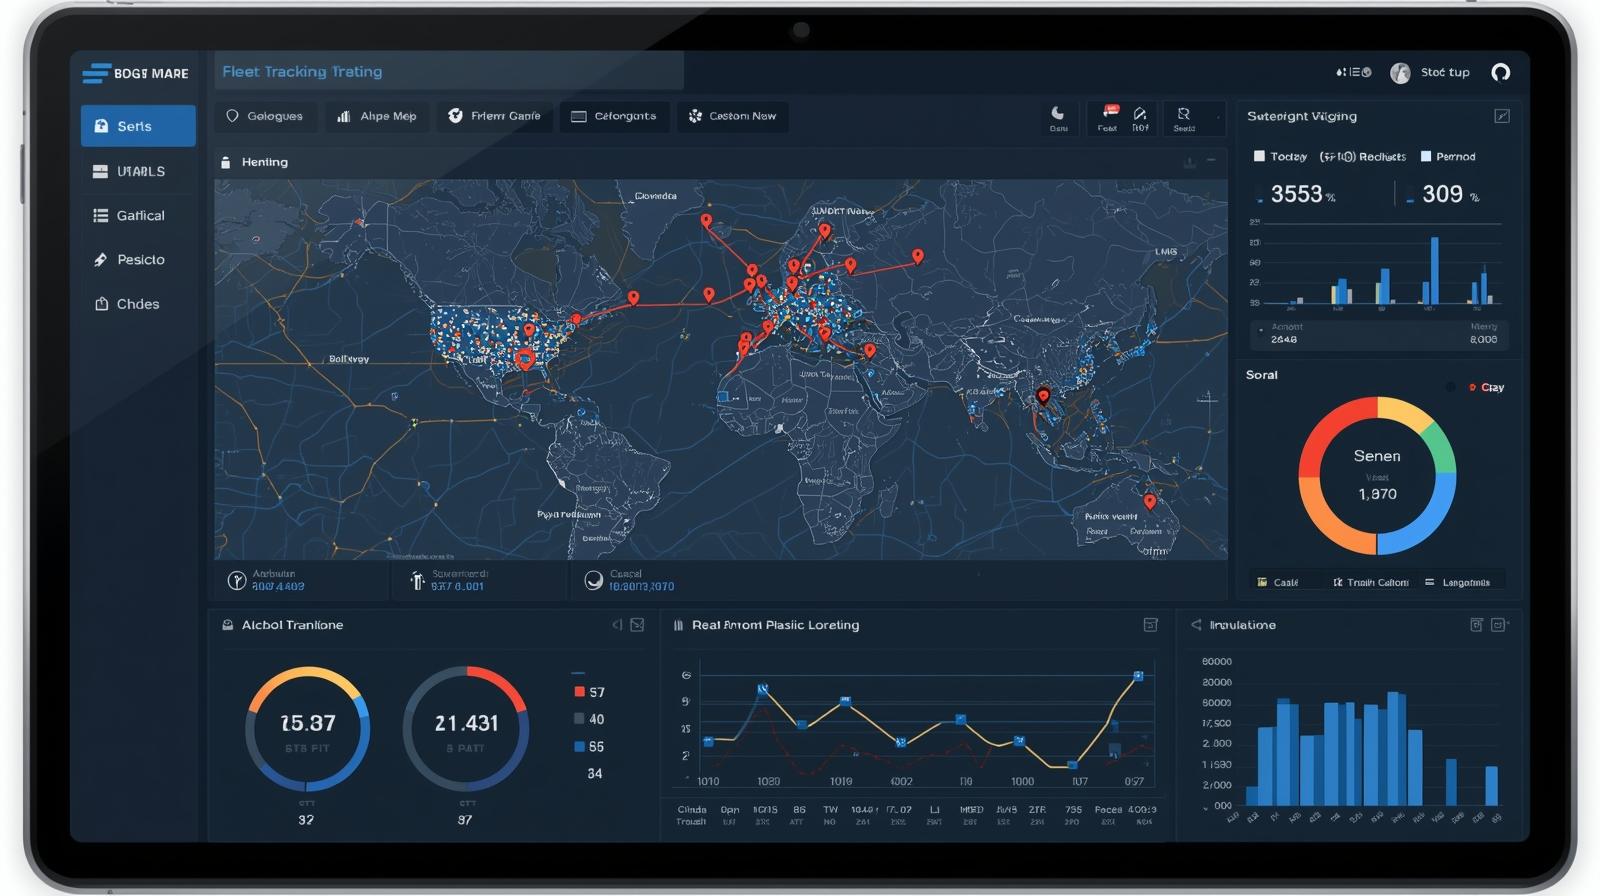This screenshot has width=1600, height=896.
Task: Toggle the Today checkbox
Action: pos(1259,156)
